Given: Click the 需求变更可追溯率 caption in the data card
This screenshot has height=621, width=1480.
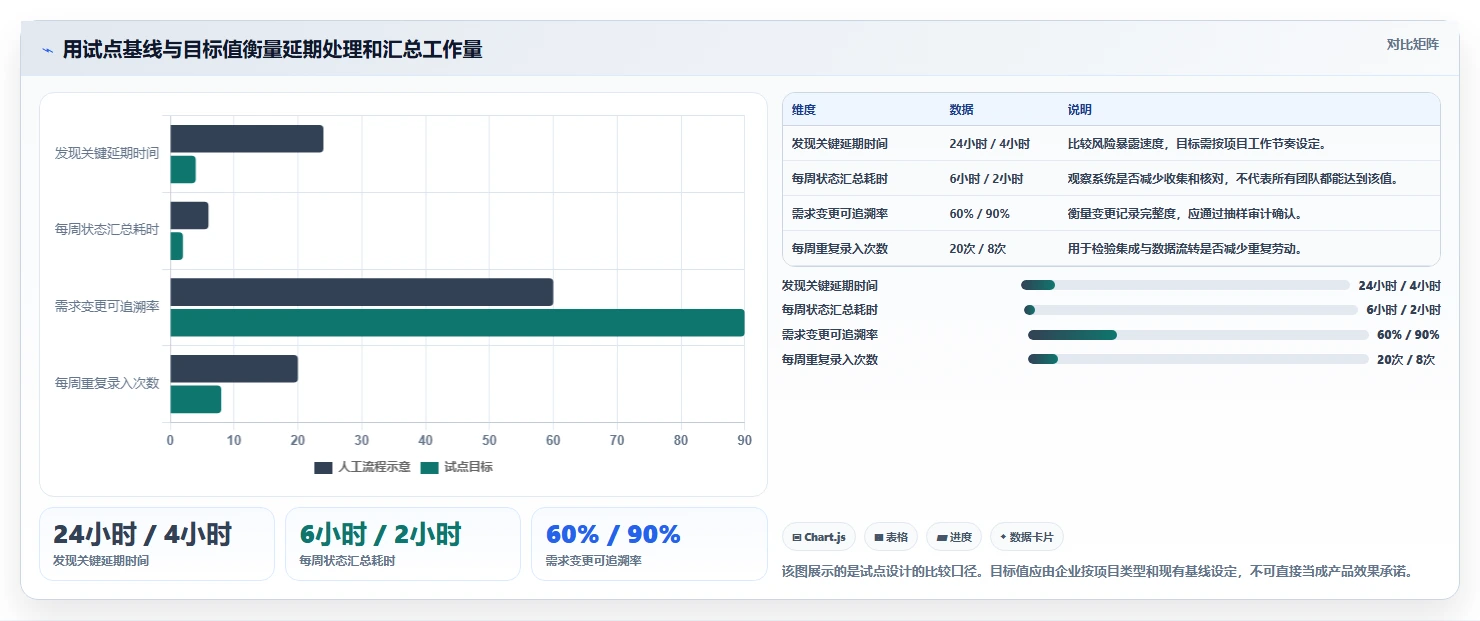Looking at the screenshot, I should click(593, 561).
